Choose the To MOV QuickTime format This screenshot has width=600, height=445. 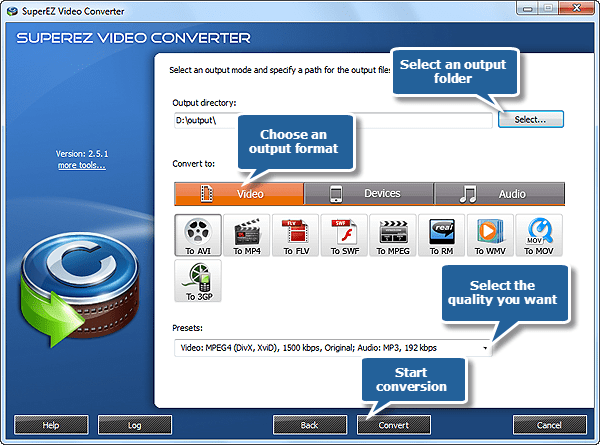[x=539, y=235]
